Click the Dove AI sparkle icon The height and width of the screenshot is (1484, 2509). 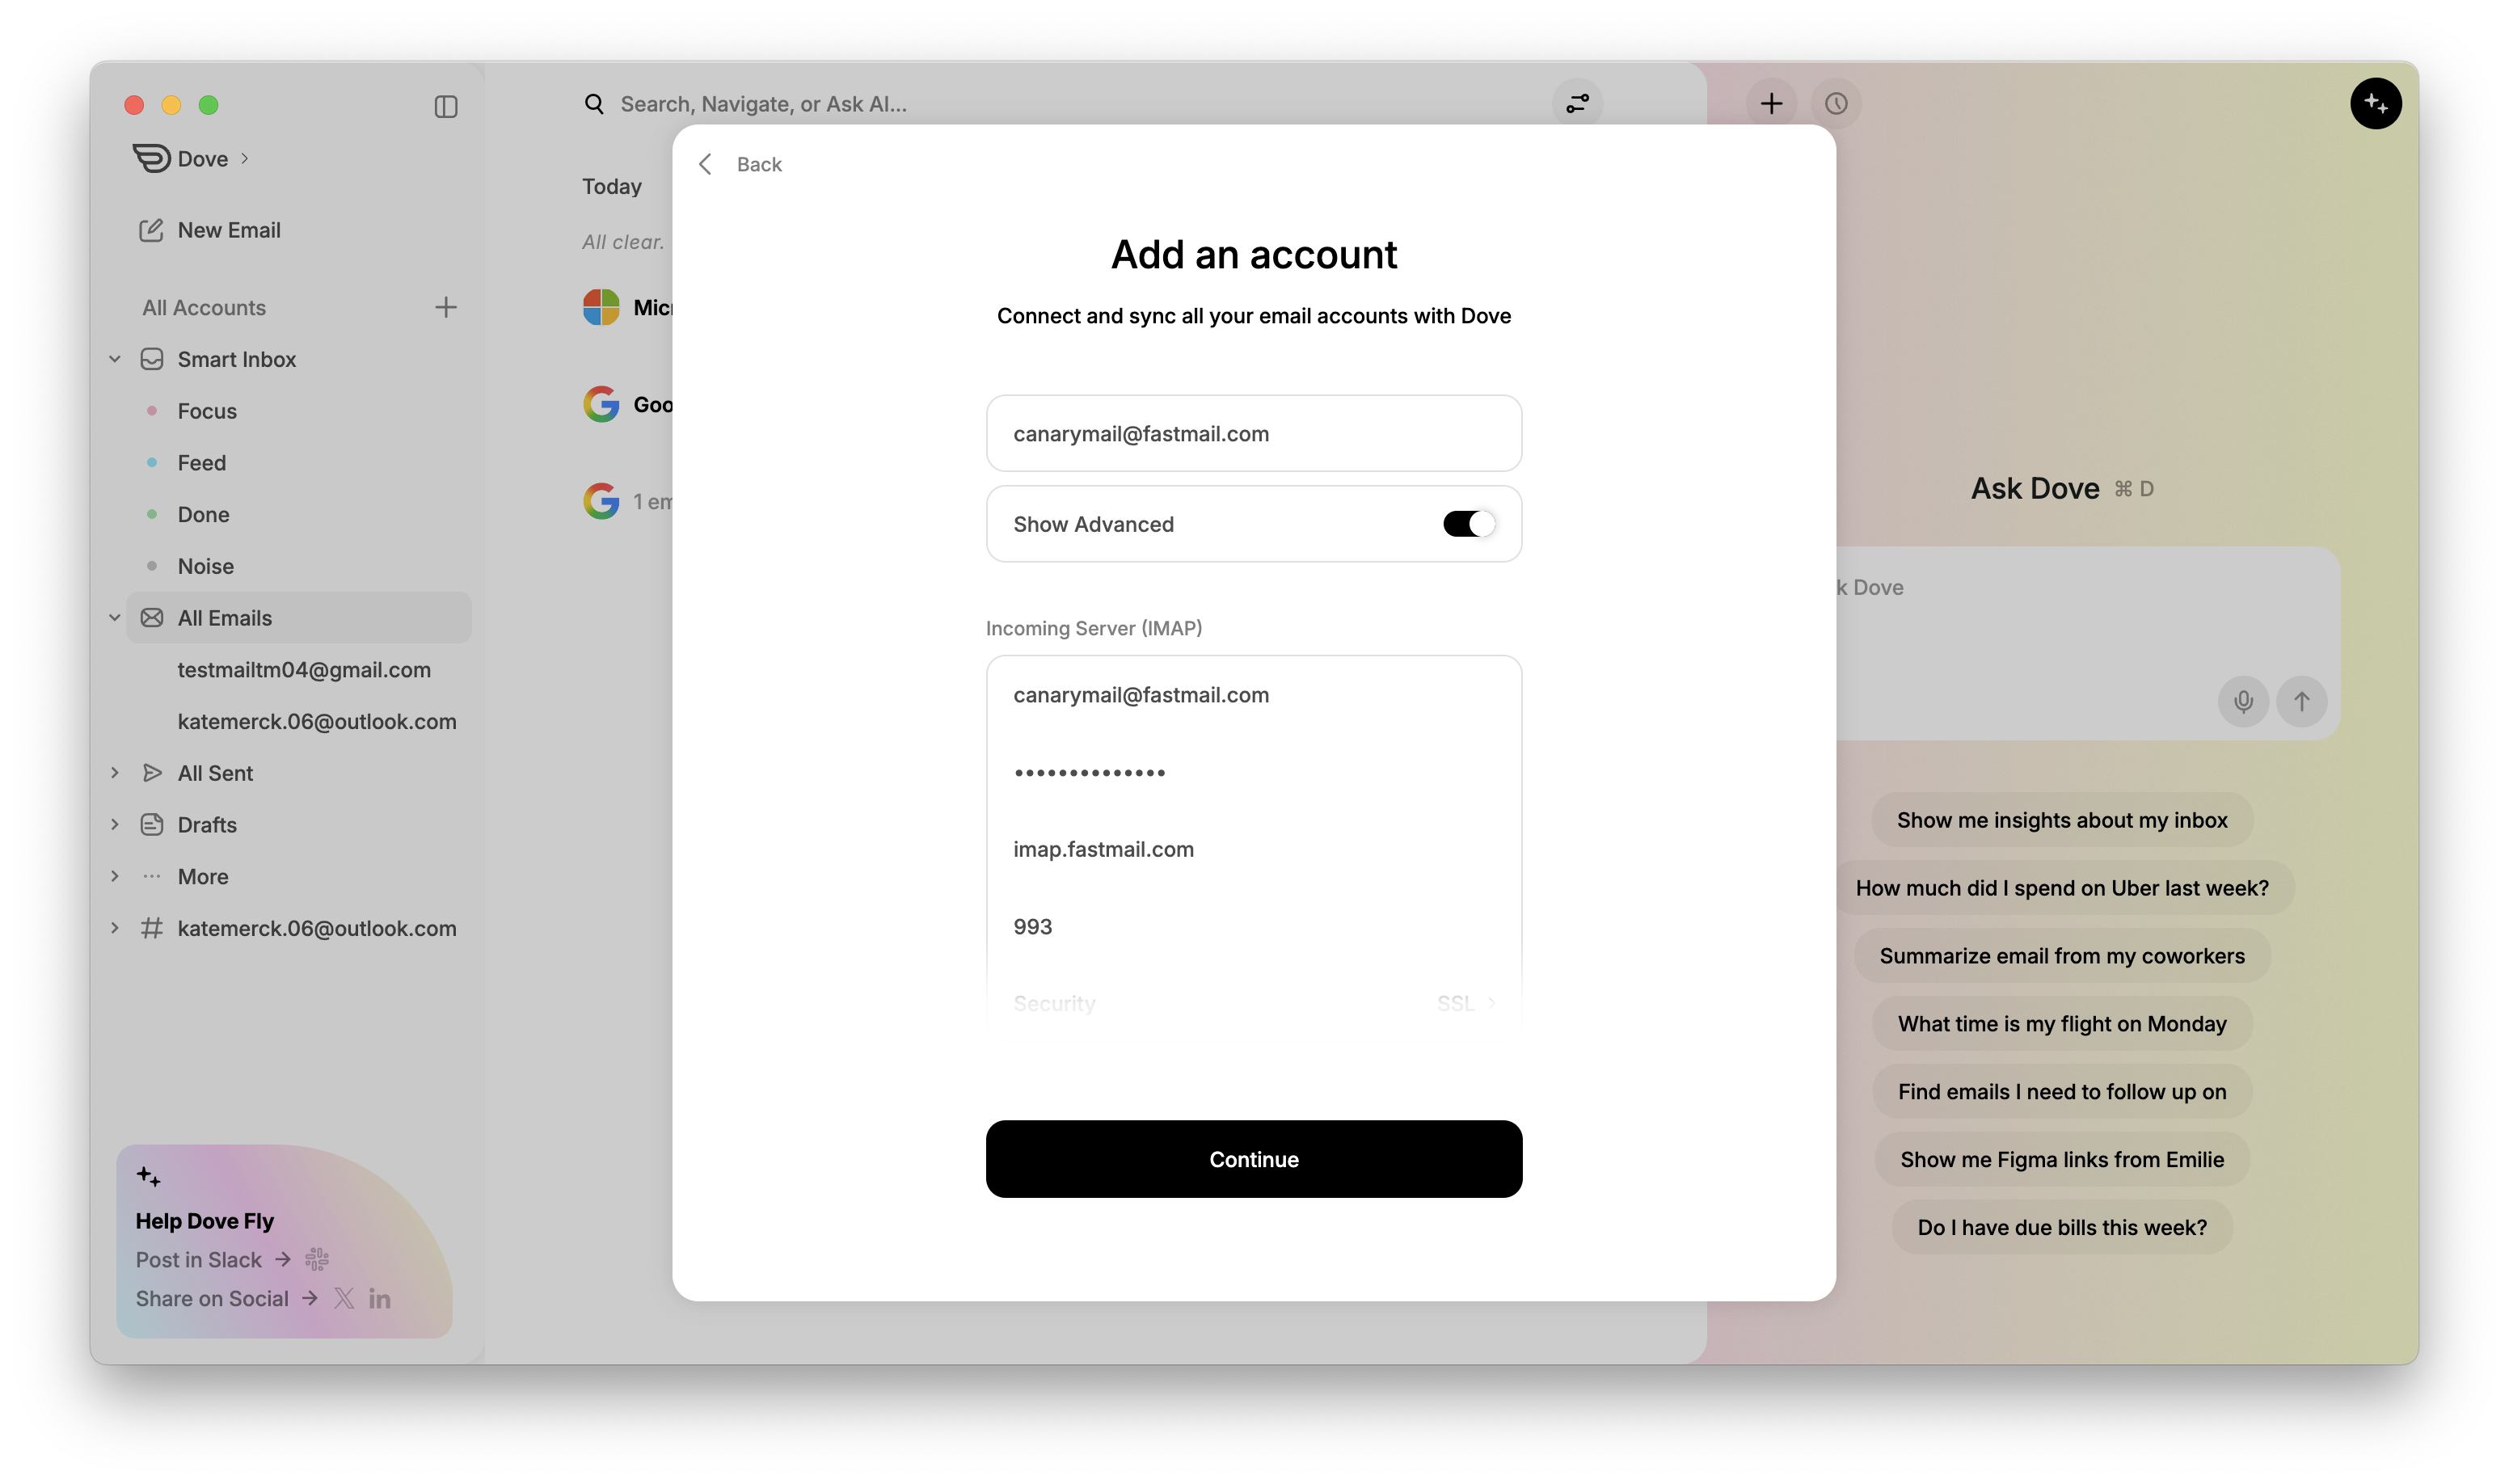(x=2376, y=104)
